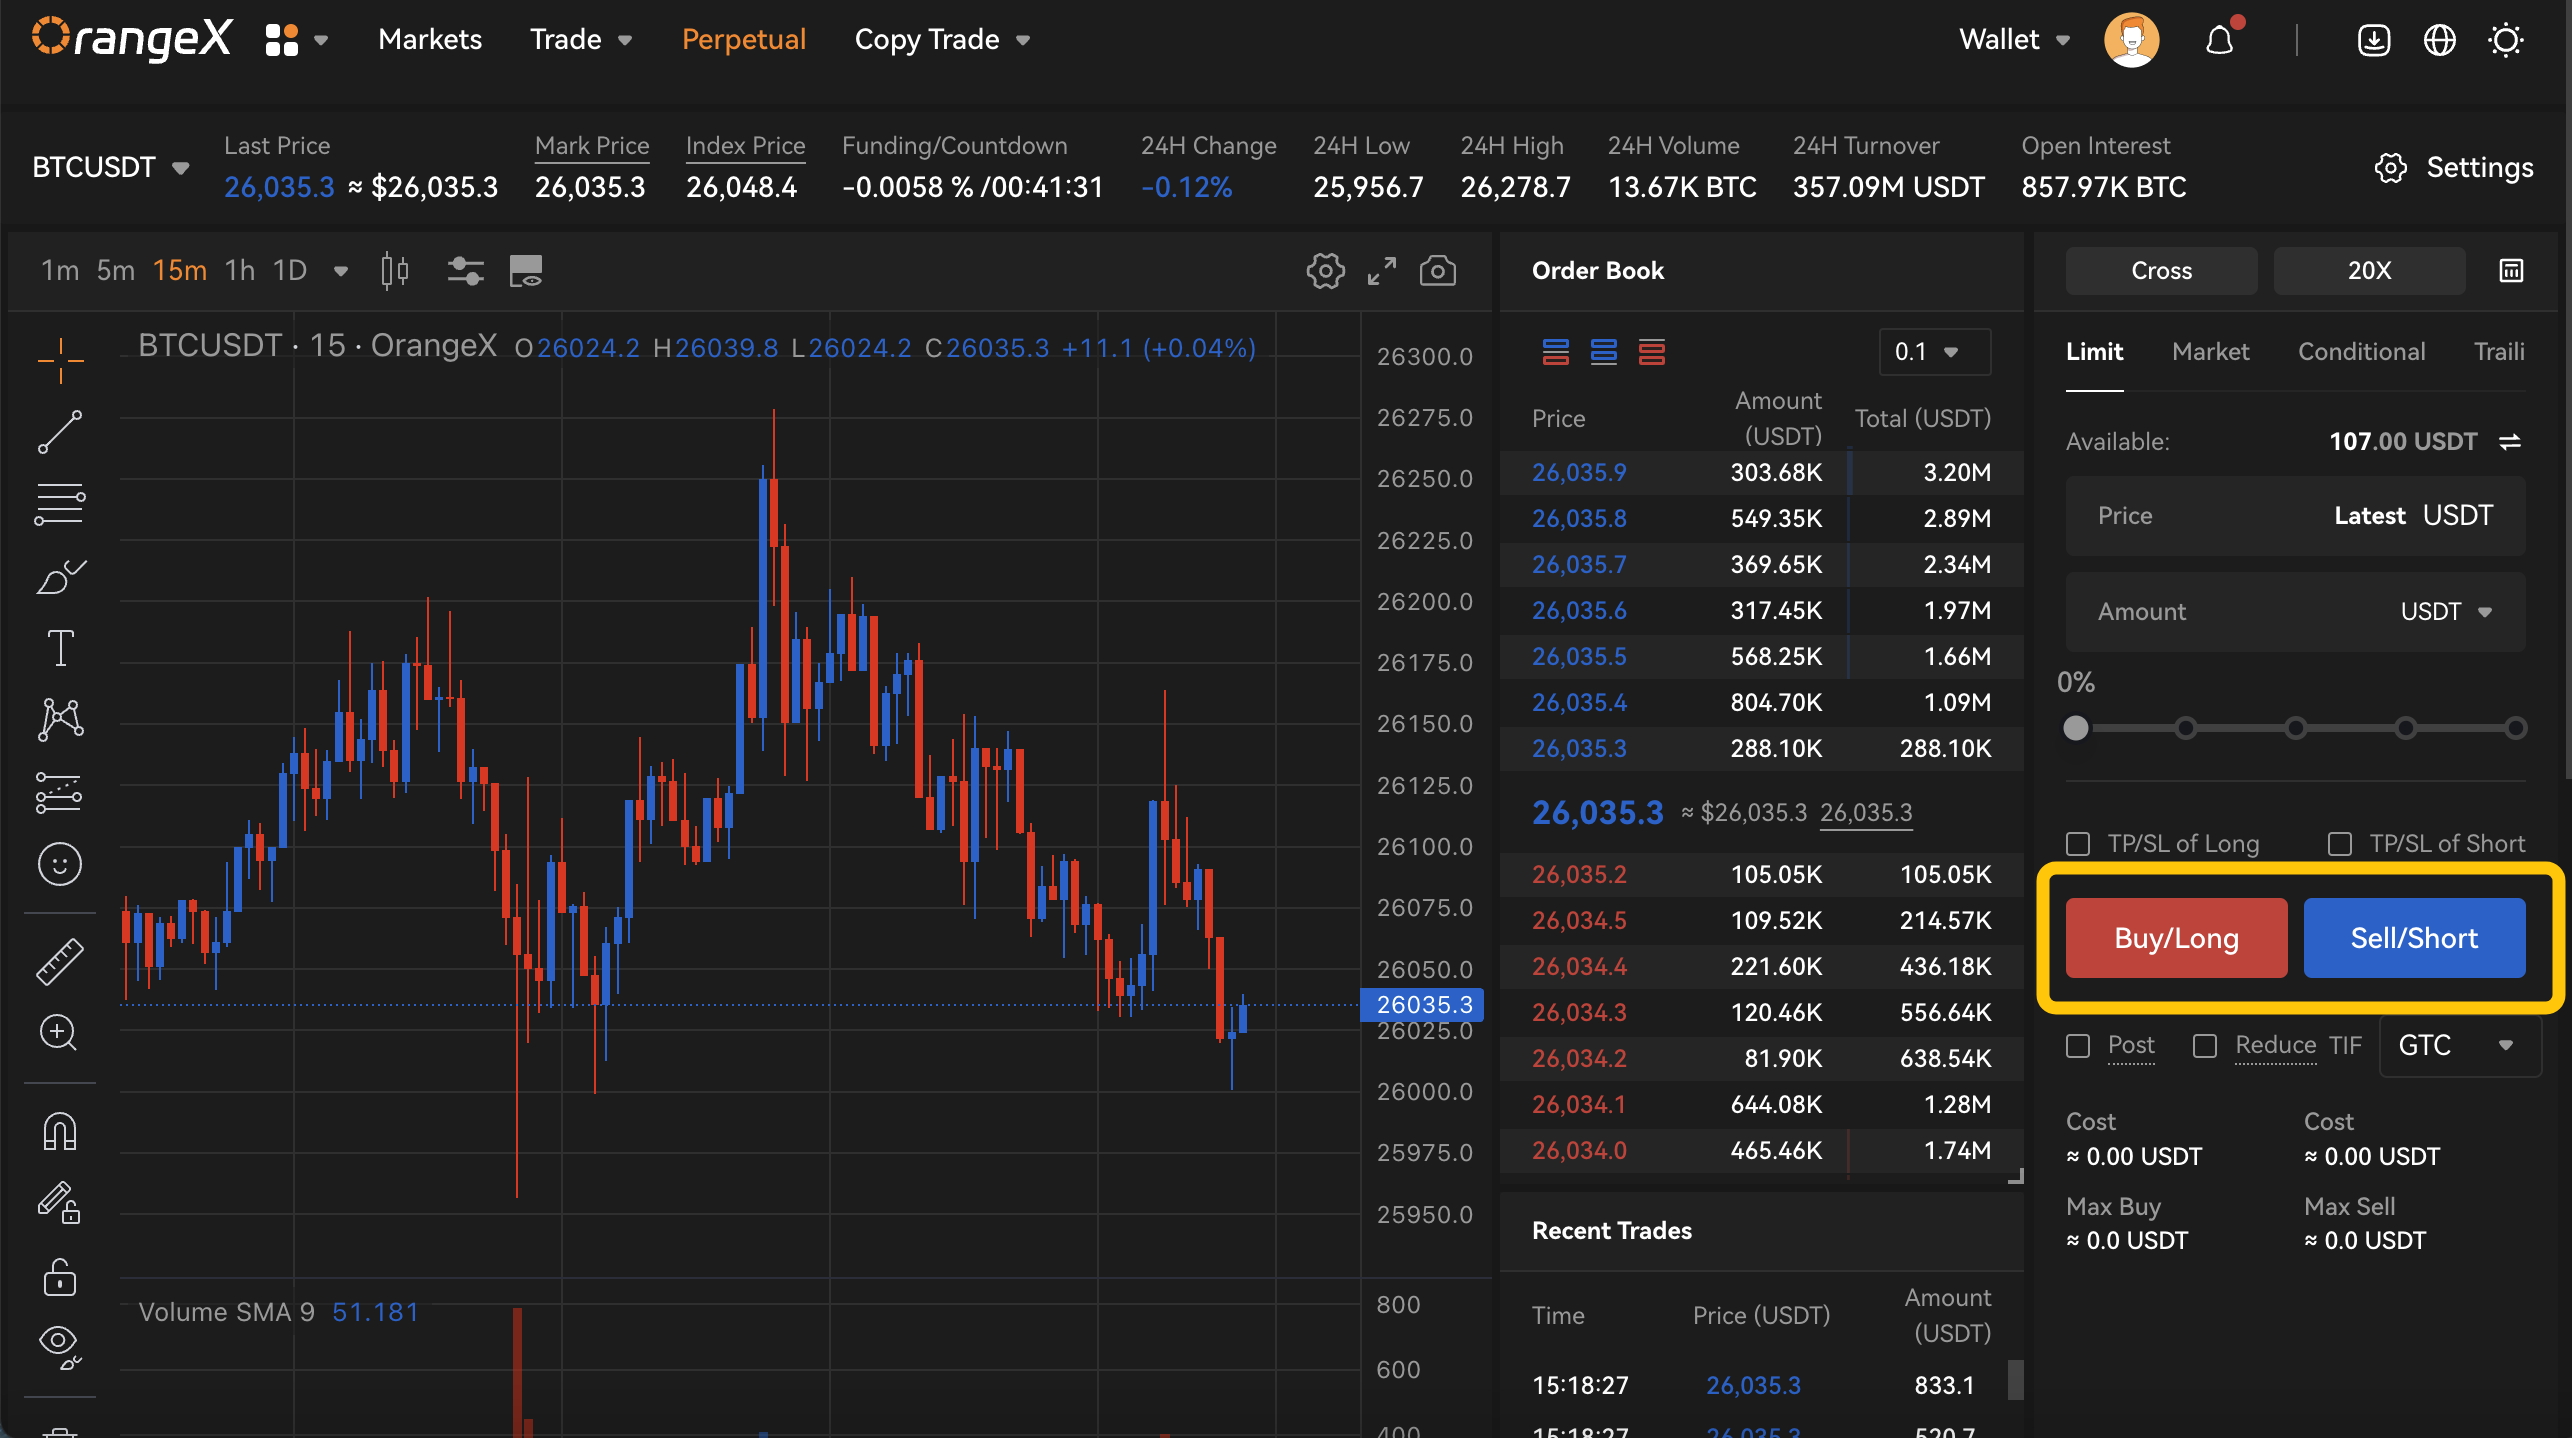Screen dimensions: 2572x1438
Task: Click the Buy/Long button
Action: click(x=2176, y=938)
